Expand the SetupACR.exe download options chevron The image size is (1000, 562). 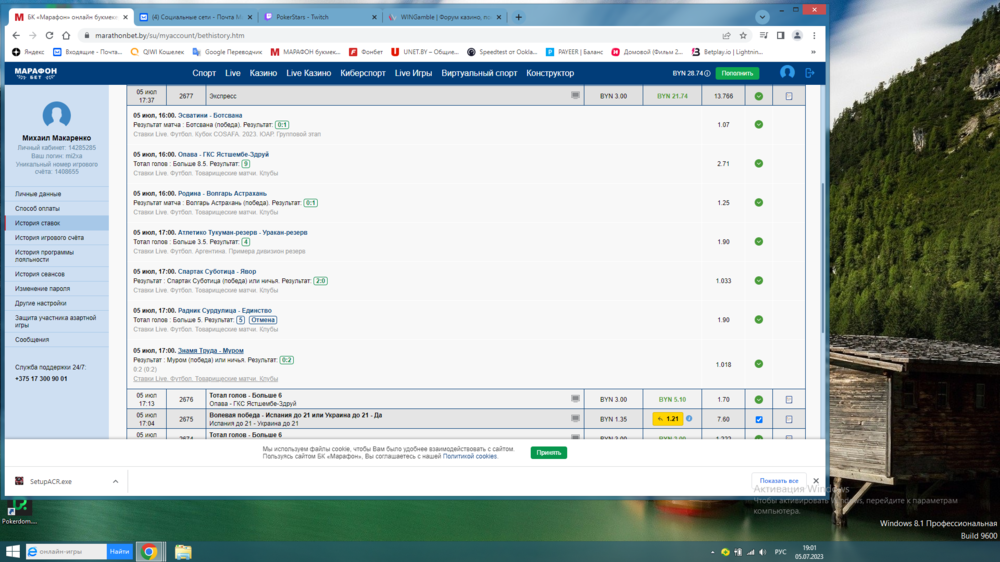(x=115, y=481)
